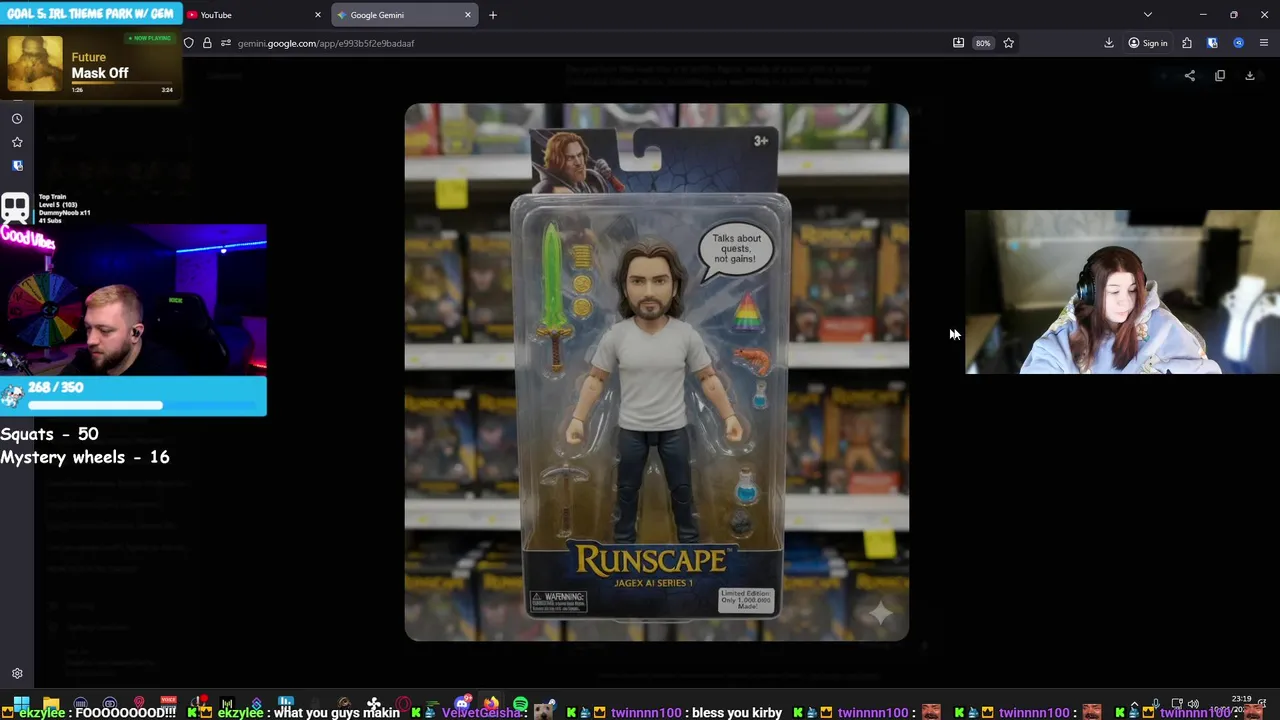The width and height of the screenshot is (1280, 720).
Task: Open the sidebar history clock icon
Action: coord(17,118)
